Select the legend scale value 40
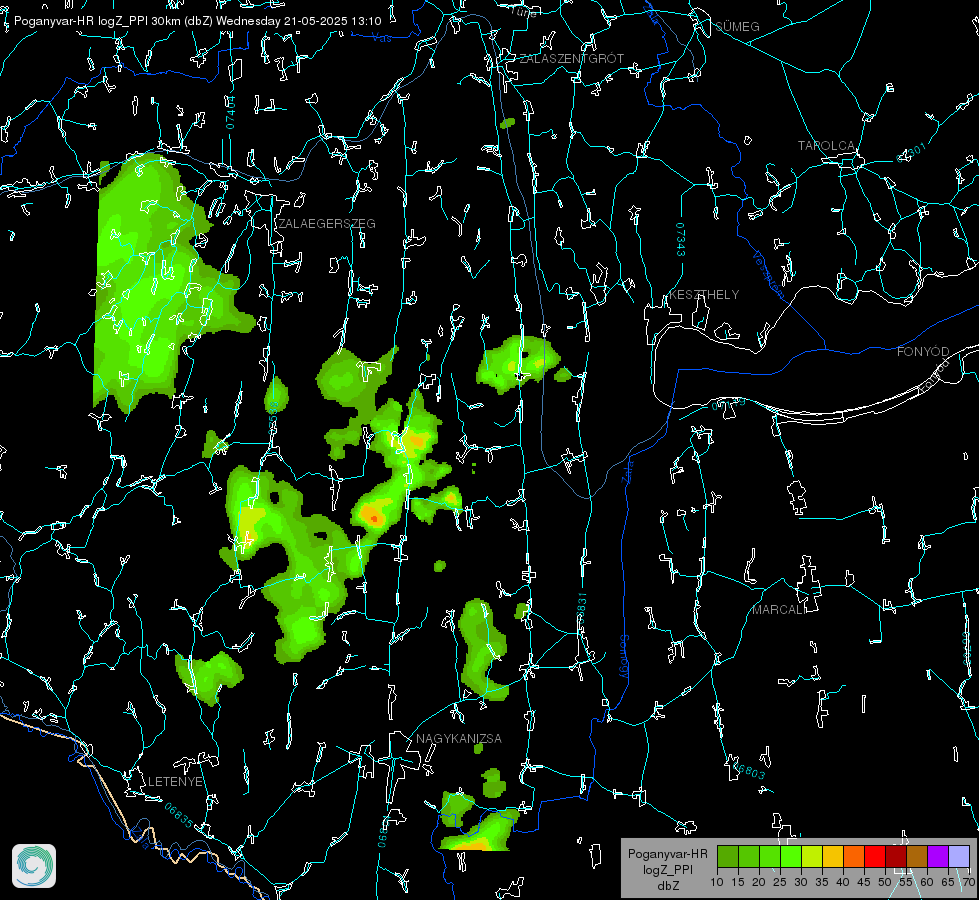 coord(843,882)
